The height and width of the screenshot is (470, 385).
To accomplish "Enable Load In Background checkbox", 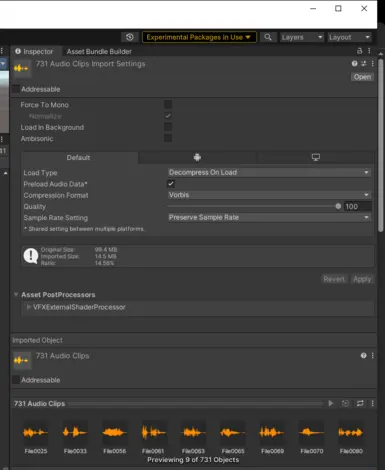I will point(168,127).
